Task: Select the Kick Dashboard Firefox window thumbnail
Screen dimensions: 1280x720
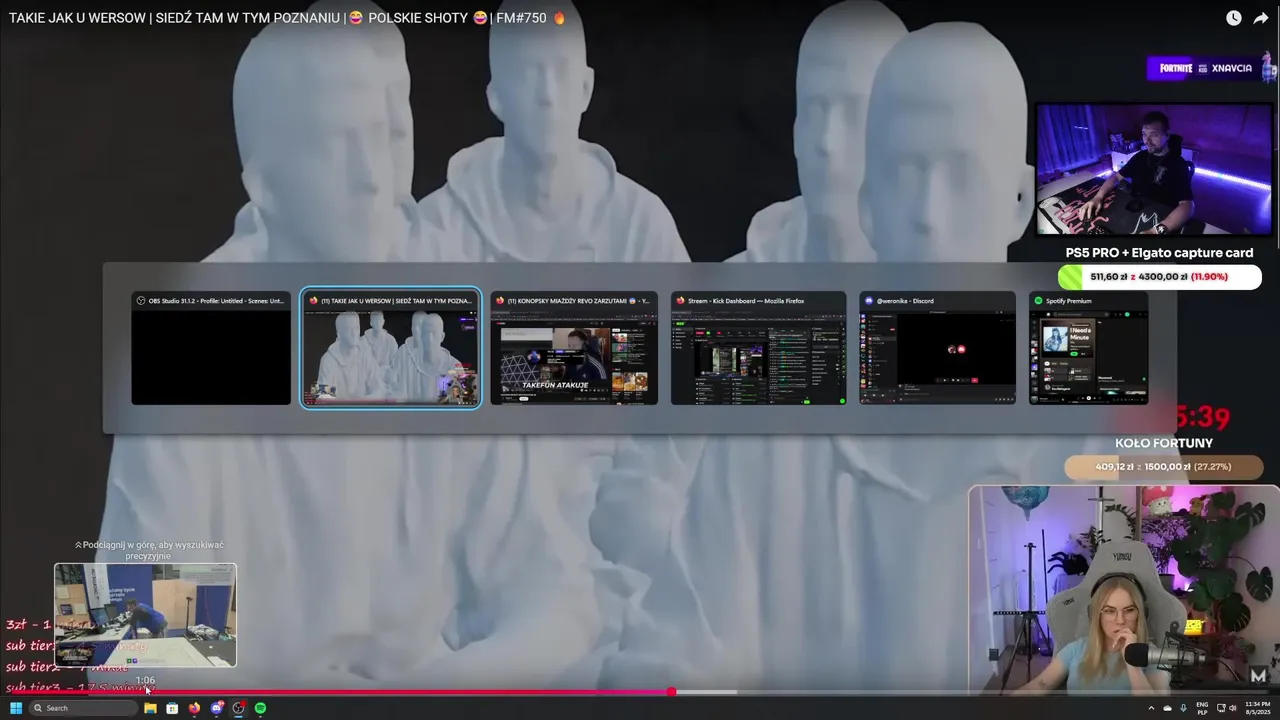Action: pyautogui.click(x=758, y=348)
